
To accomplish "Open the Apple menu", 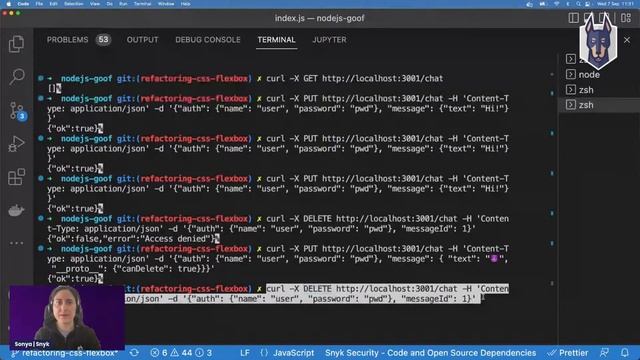I will [x=9, y=4].
